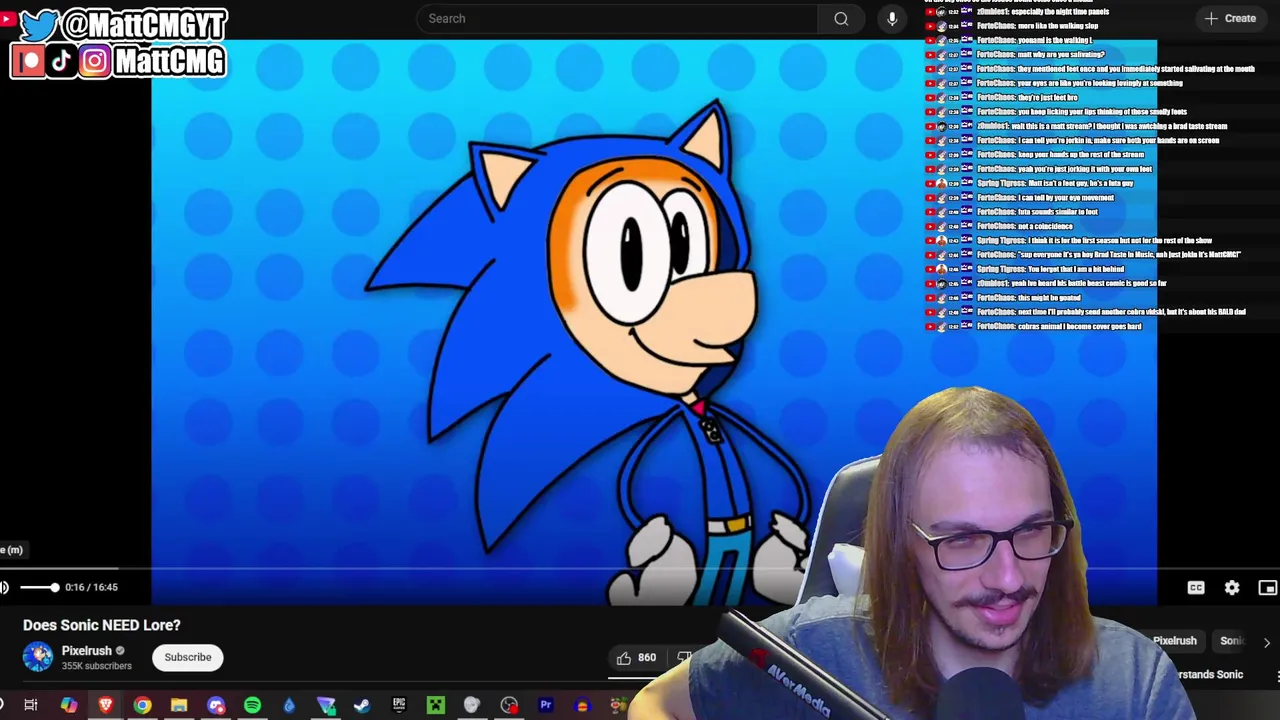Subscribe to the Pixelrush channel

coord(188,657)
